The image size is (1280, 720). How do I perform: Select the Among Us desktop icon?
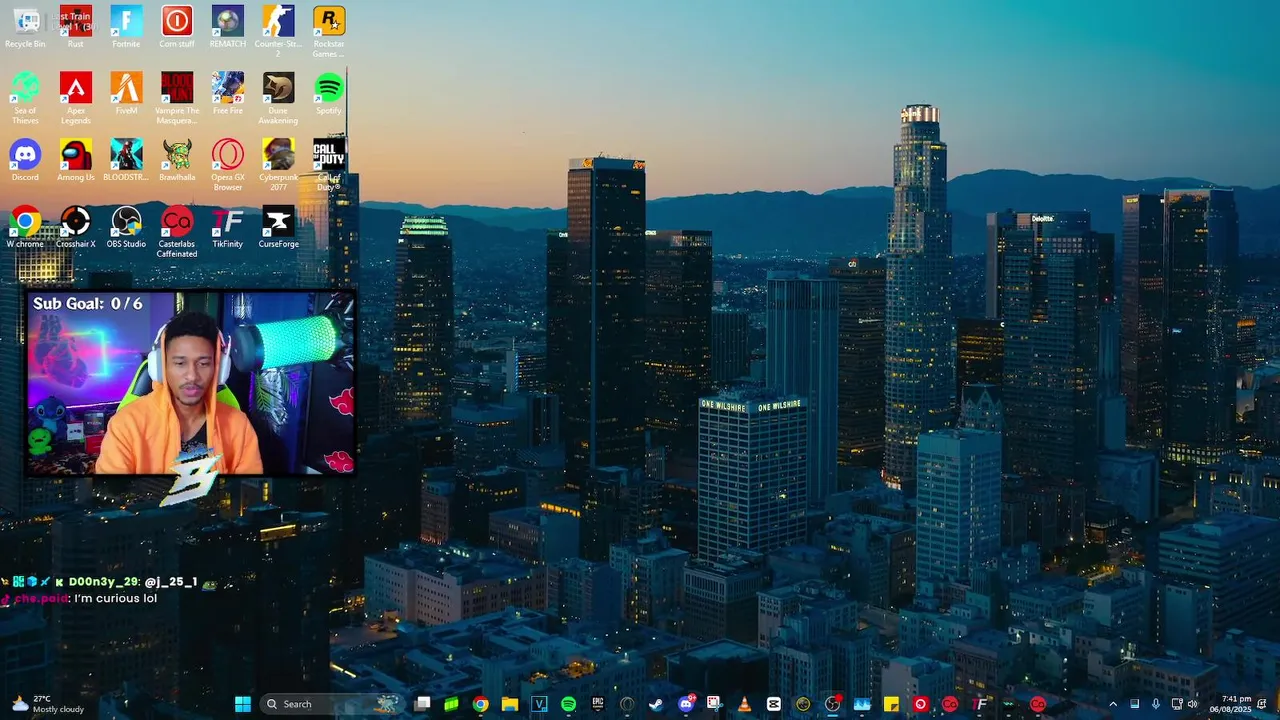pyautogui.click(x=76, y=161)
